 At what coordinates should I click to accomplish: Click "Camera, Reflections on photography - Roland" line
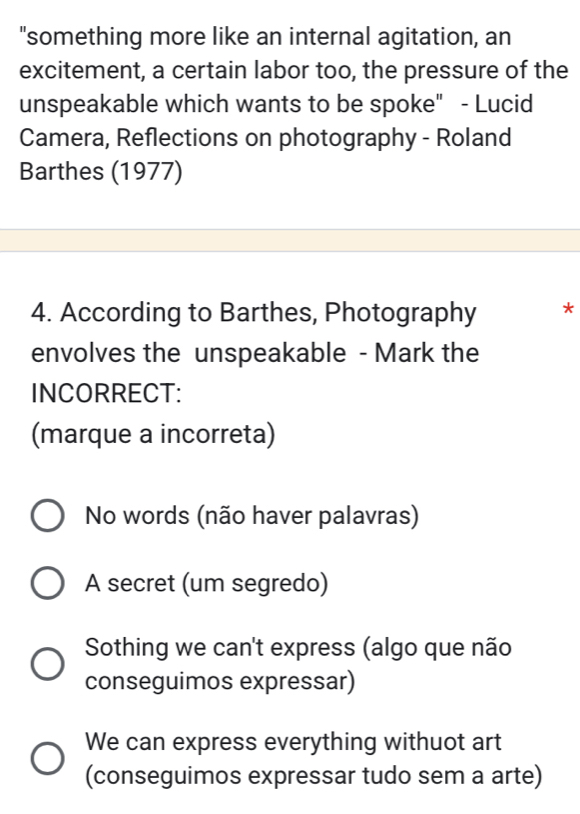pos(266,138)
